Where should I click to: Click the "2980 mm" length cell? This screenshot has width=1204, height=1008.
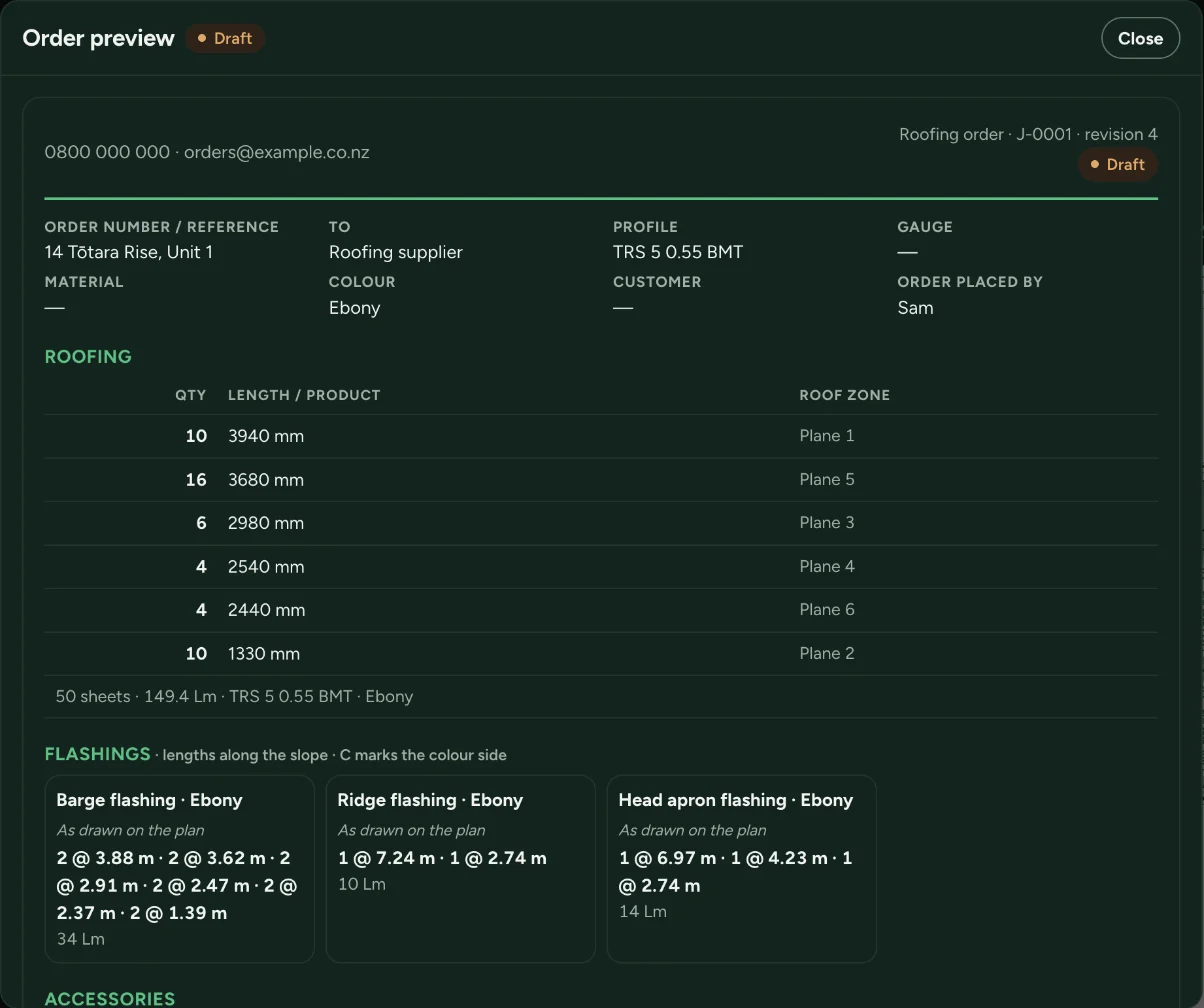click(266, 523)
